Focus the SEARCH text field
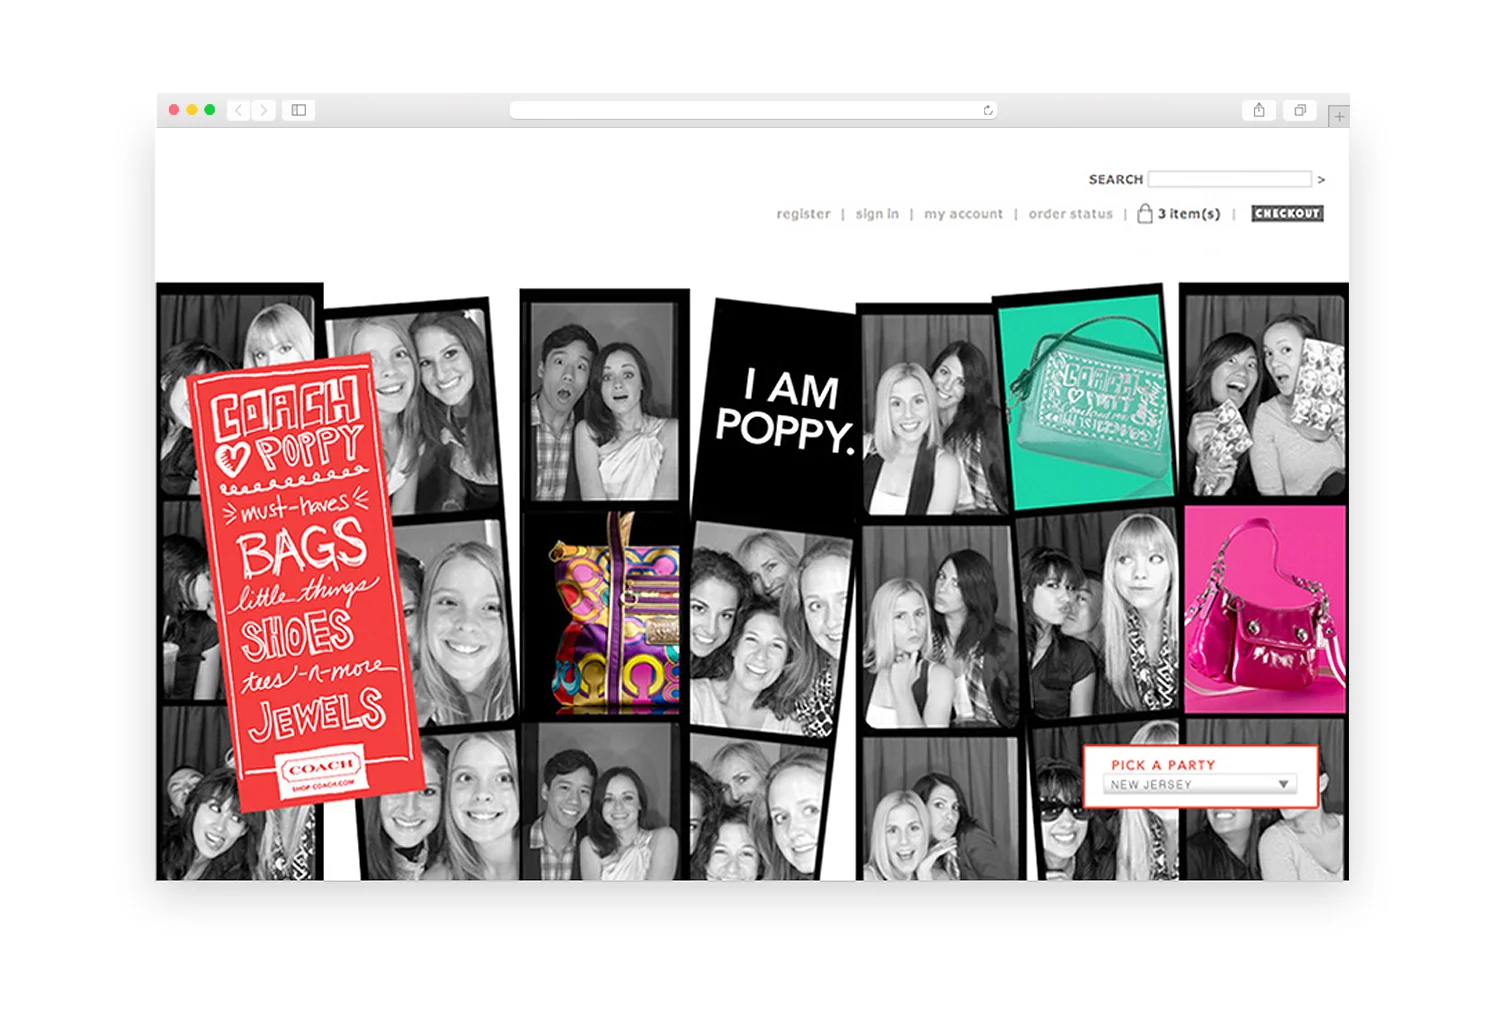 click(1230, 179)
